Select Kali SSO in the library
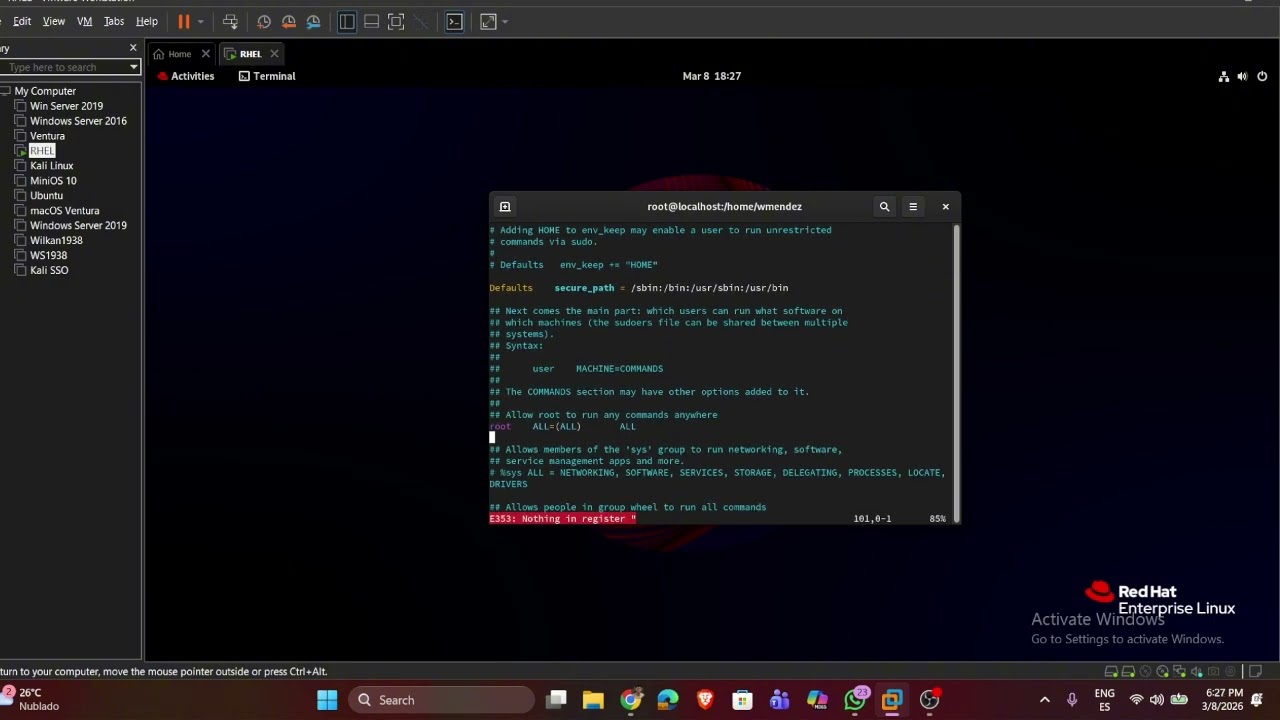 [x=49, y=271]
